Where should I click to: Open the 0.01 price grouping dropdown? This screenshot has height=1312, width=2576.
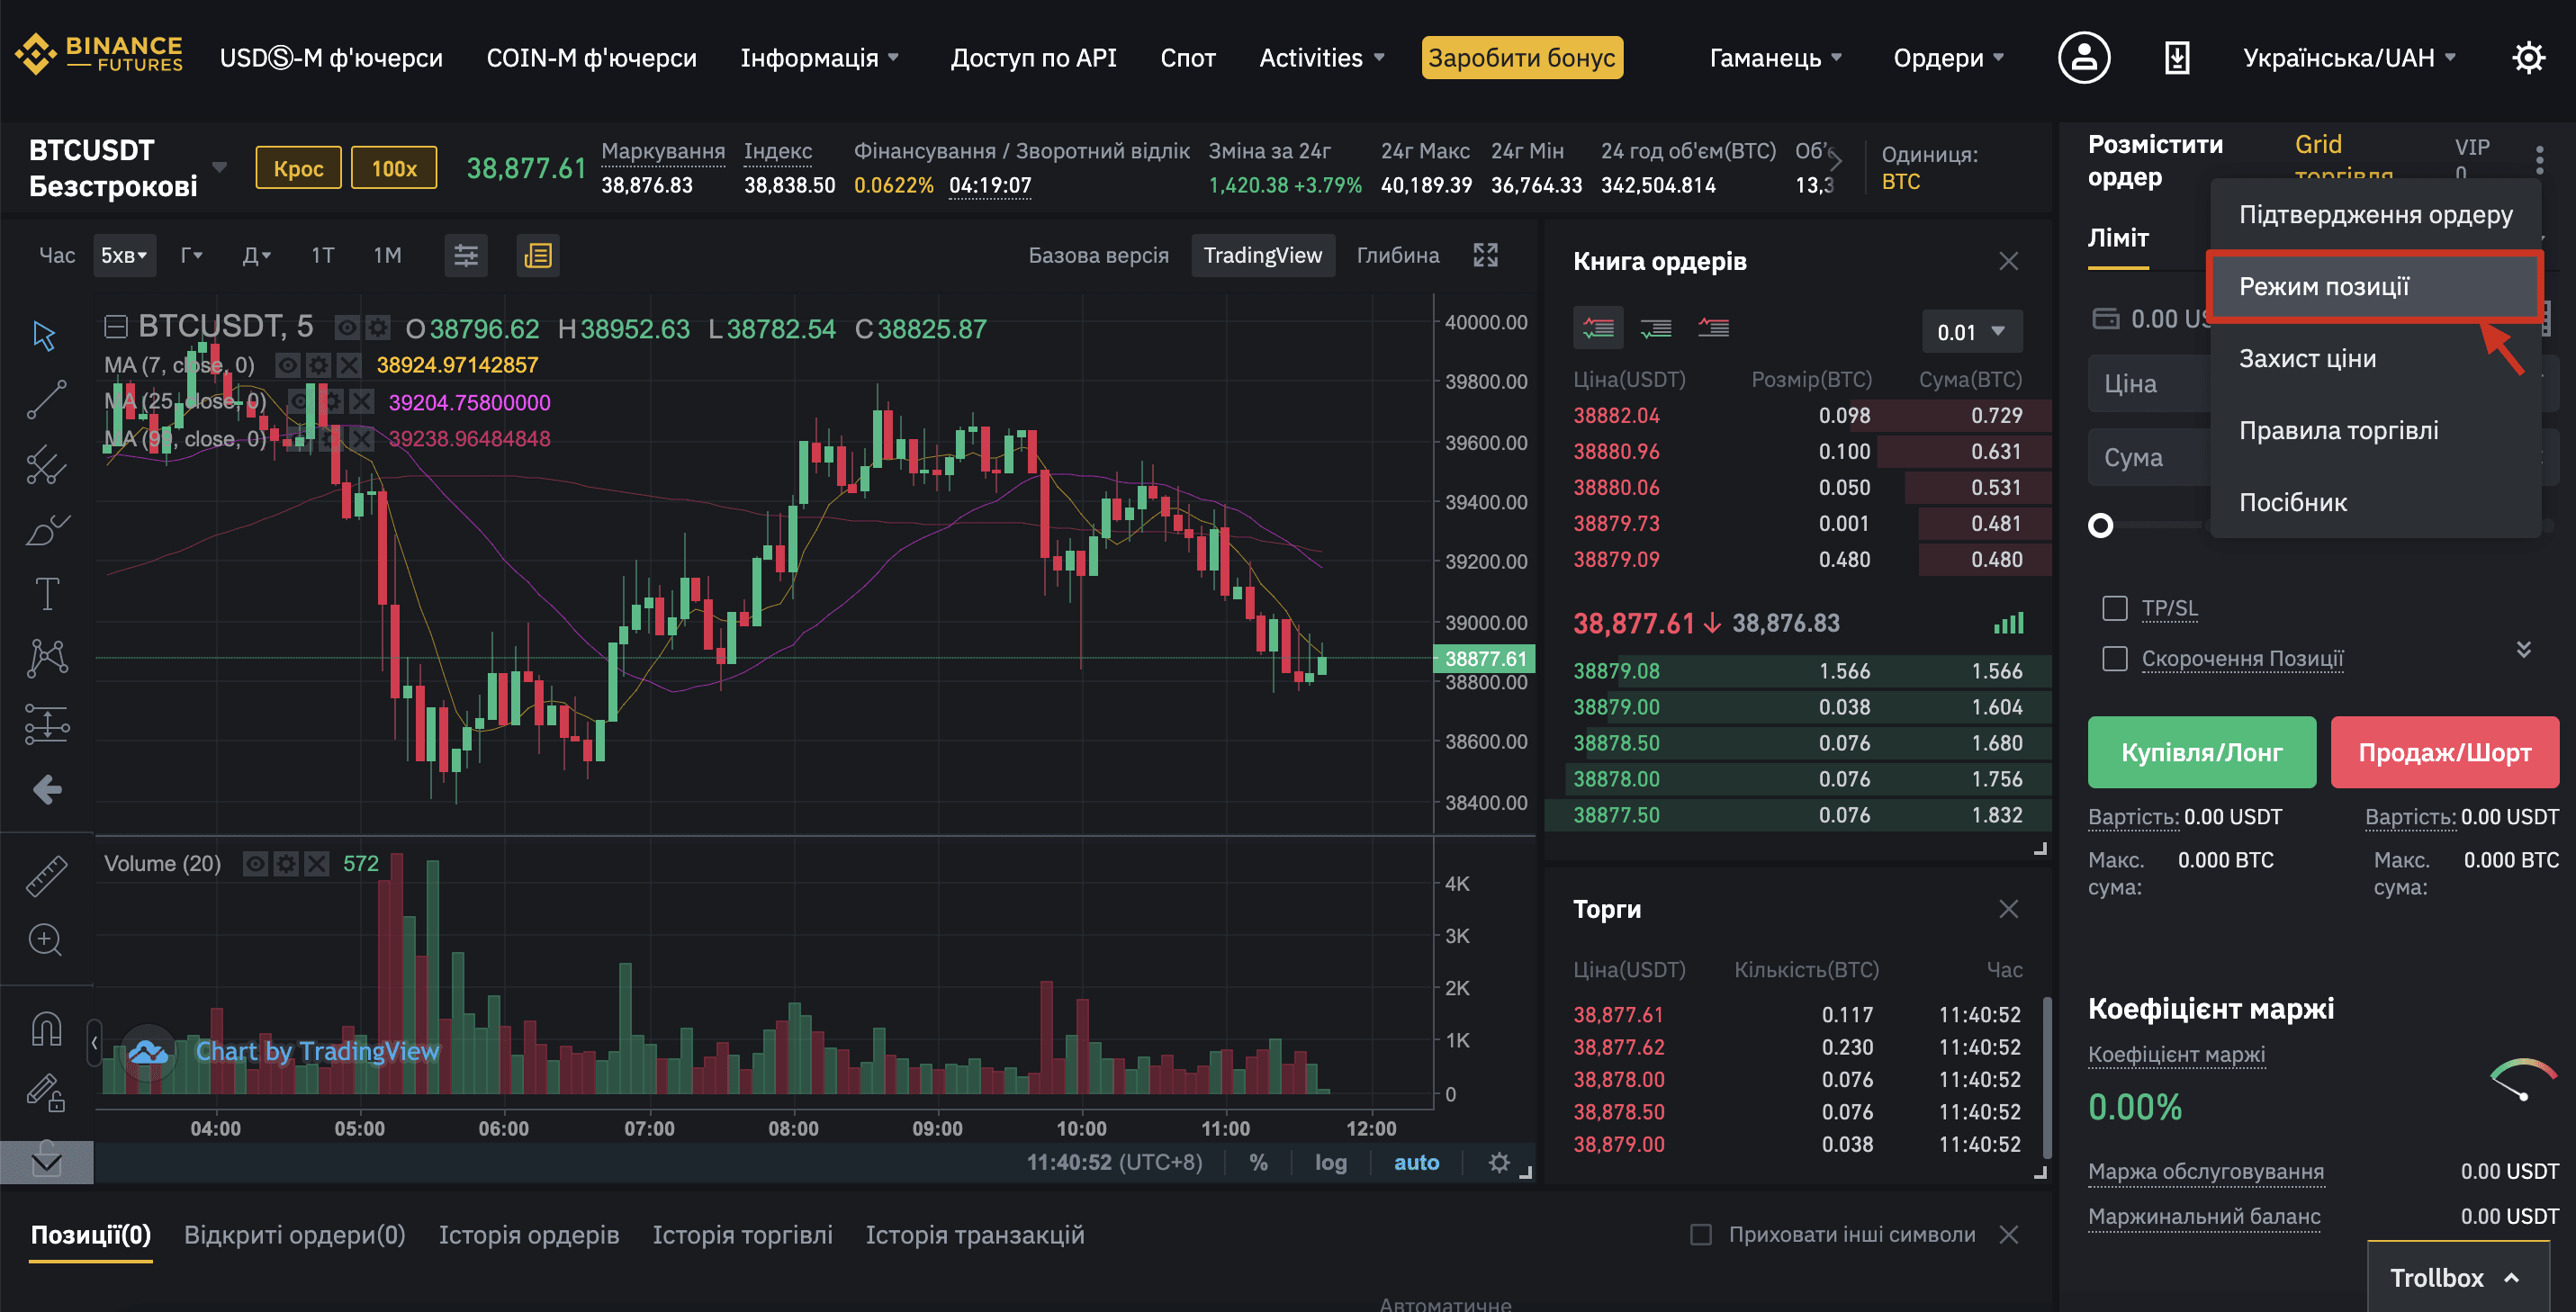coord(1971,332)
